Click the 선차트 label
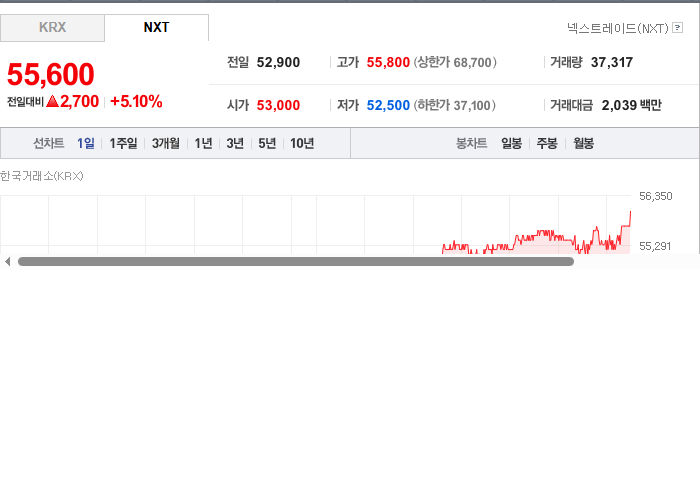 click(49, 143)
